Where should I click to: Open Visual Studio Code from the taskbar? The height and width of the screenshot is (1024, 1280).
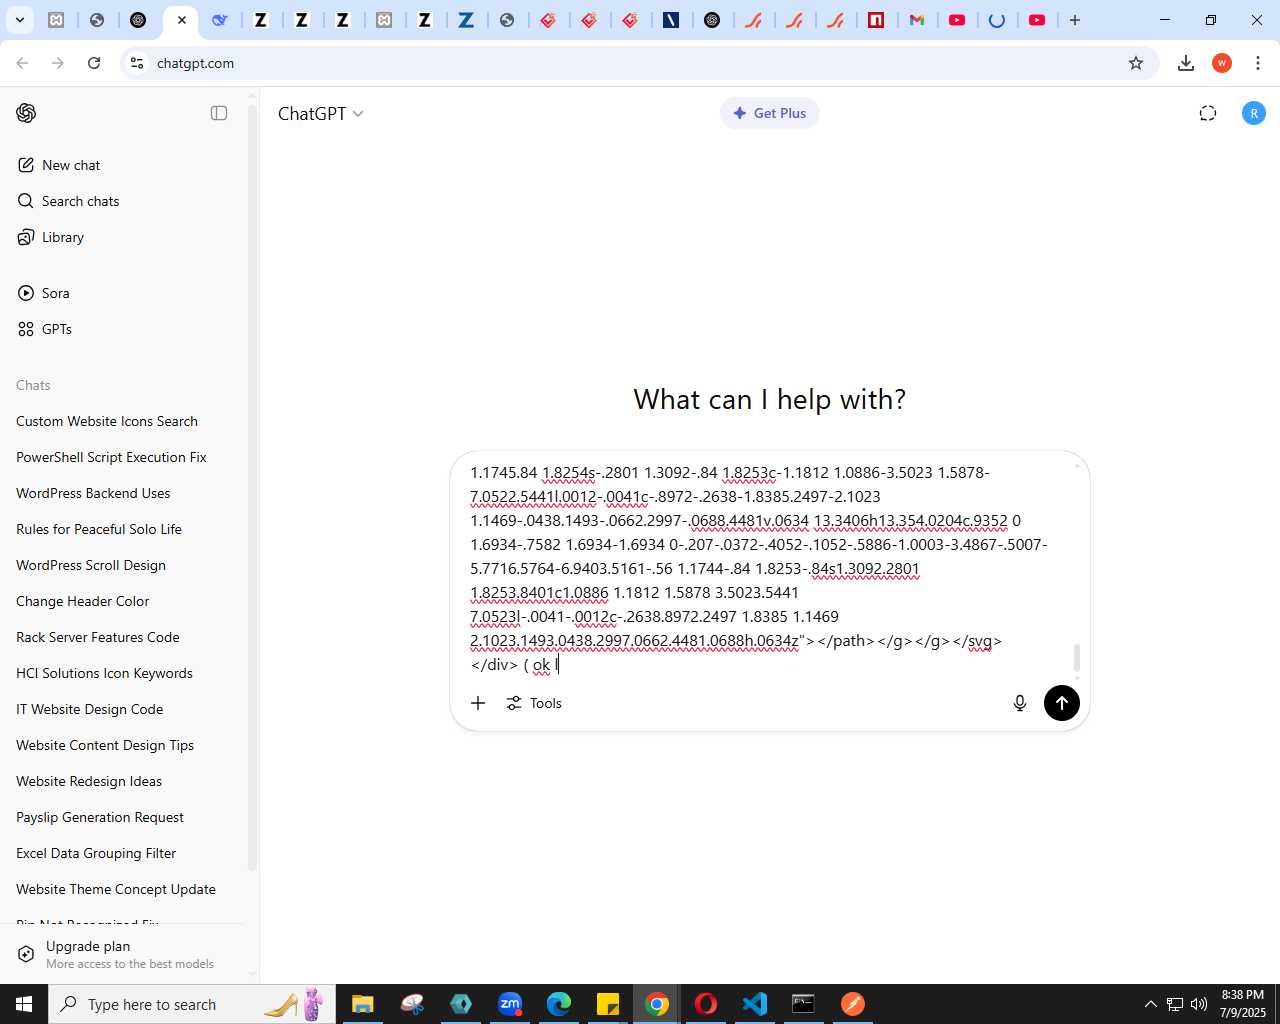[755, 1004]
